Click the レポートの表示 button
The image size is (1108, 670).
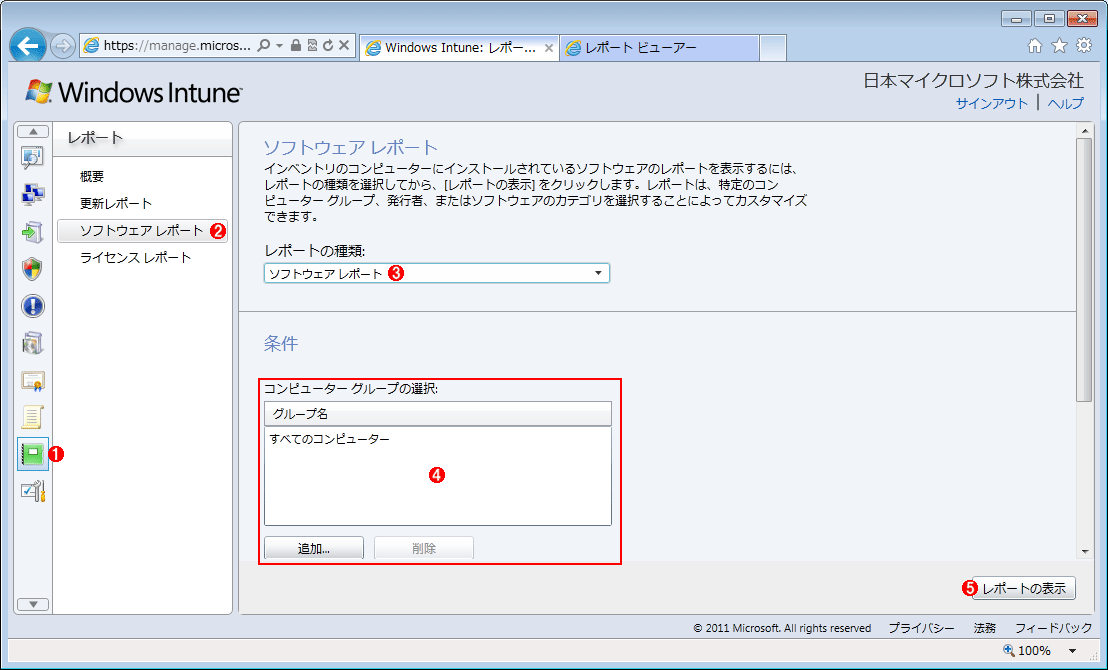1024,588
